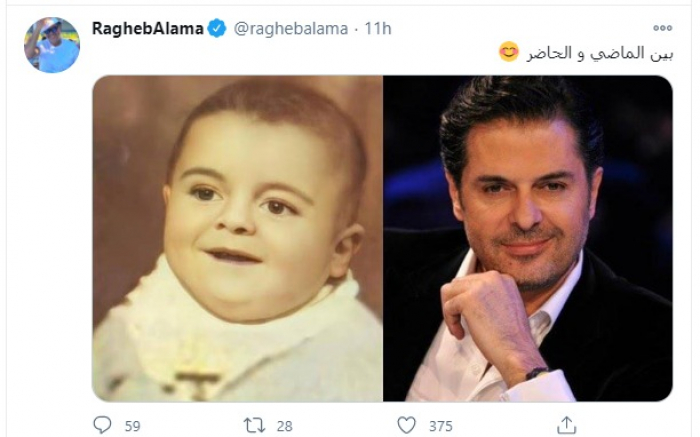Viewport: 700px width, 437px height.
Task: Click the 59 replies count
Action: pos(132,426)
